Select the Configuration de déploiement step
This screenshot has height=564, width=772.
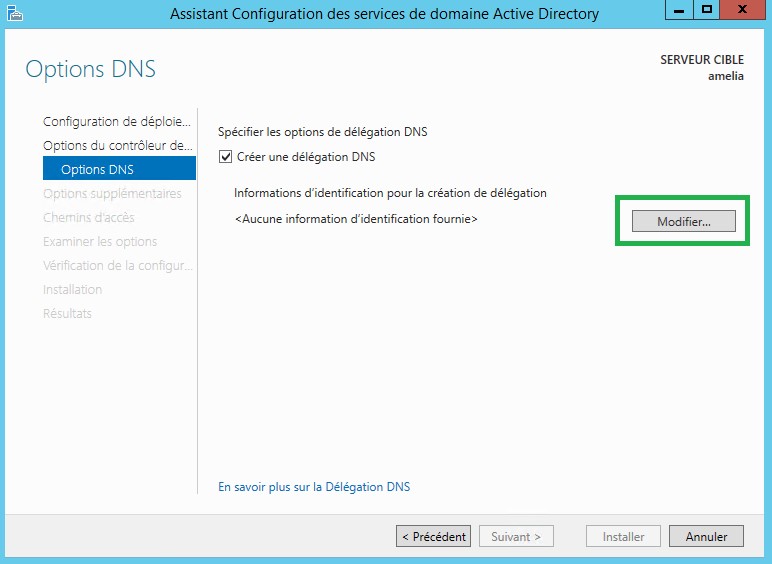[x=116, y=122]
